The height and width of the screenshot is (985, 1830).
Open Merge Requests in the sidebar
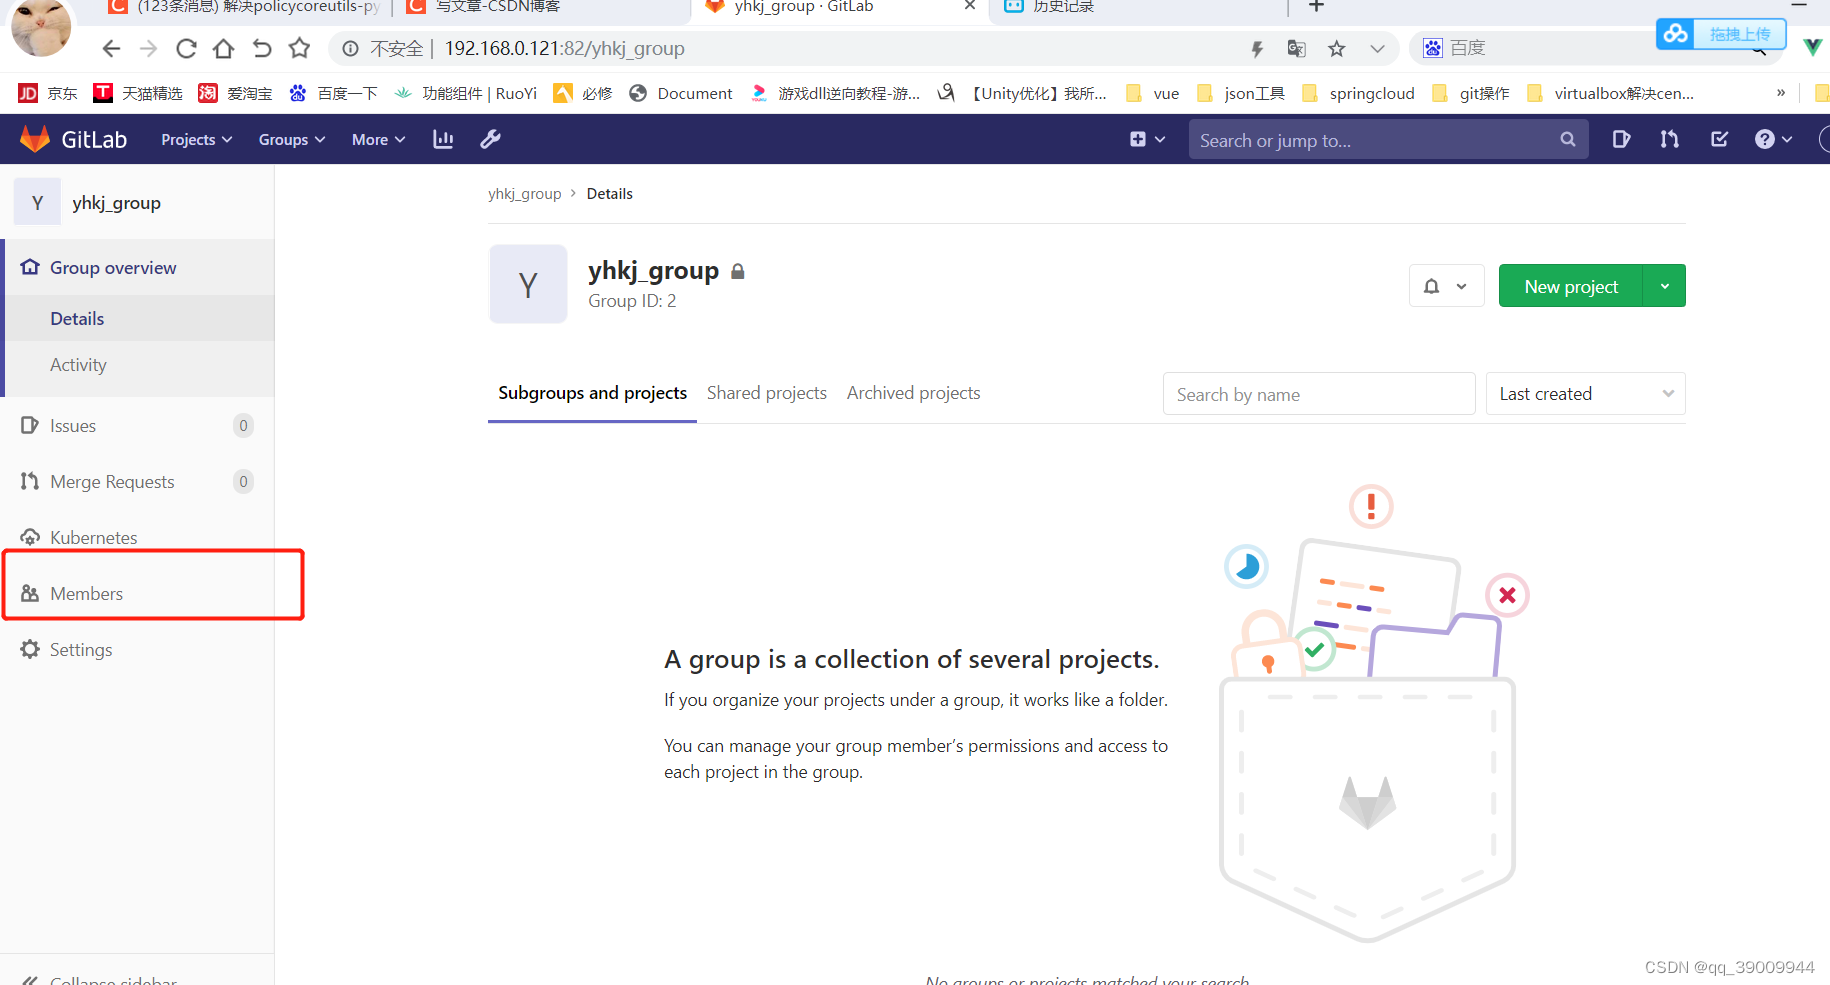click(x=137, y=481)
